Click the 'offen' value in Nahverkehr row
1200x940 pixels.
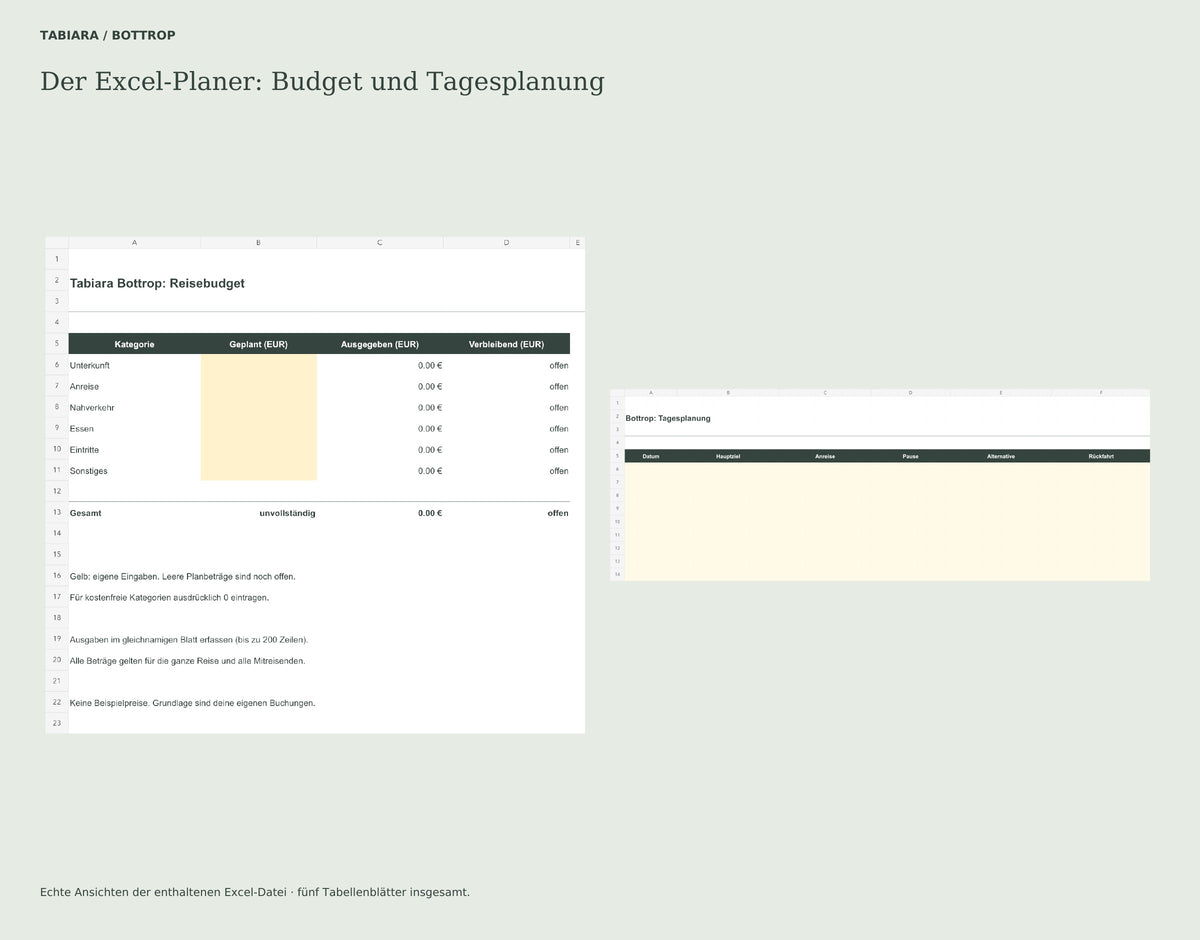(x=559, y=407)
